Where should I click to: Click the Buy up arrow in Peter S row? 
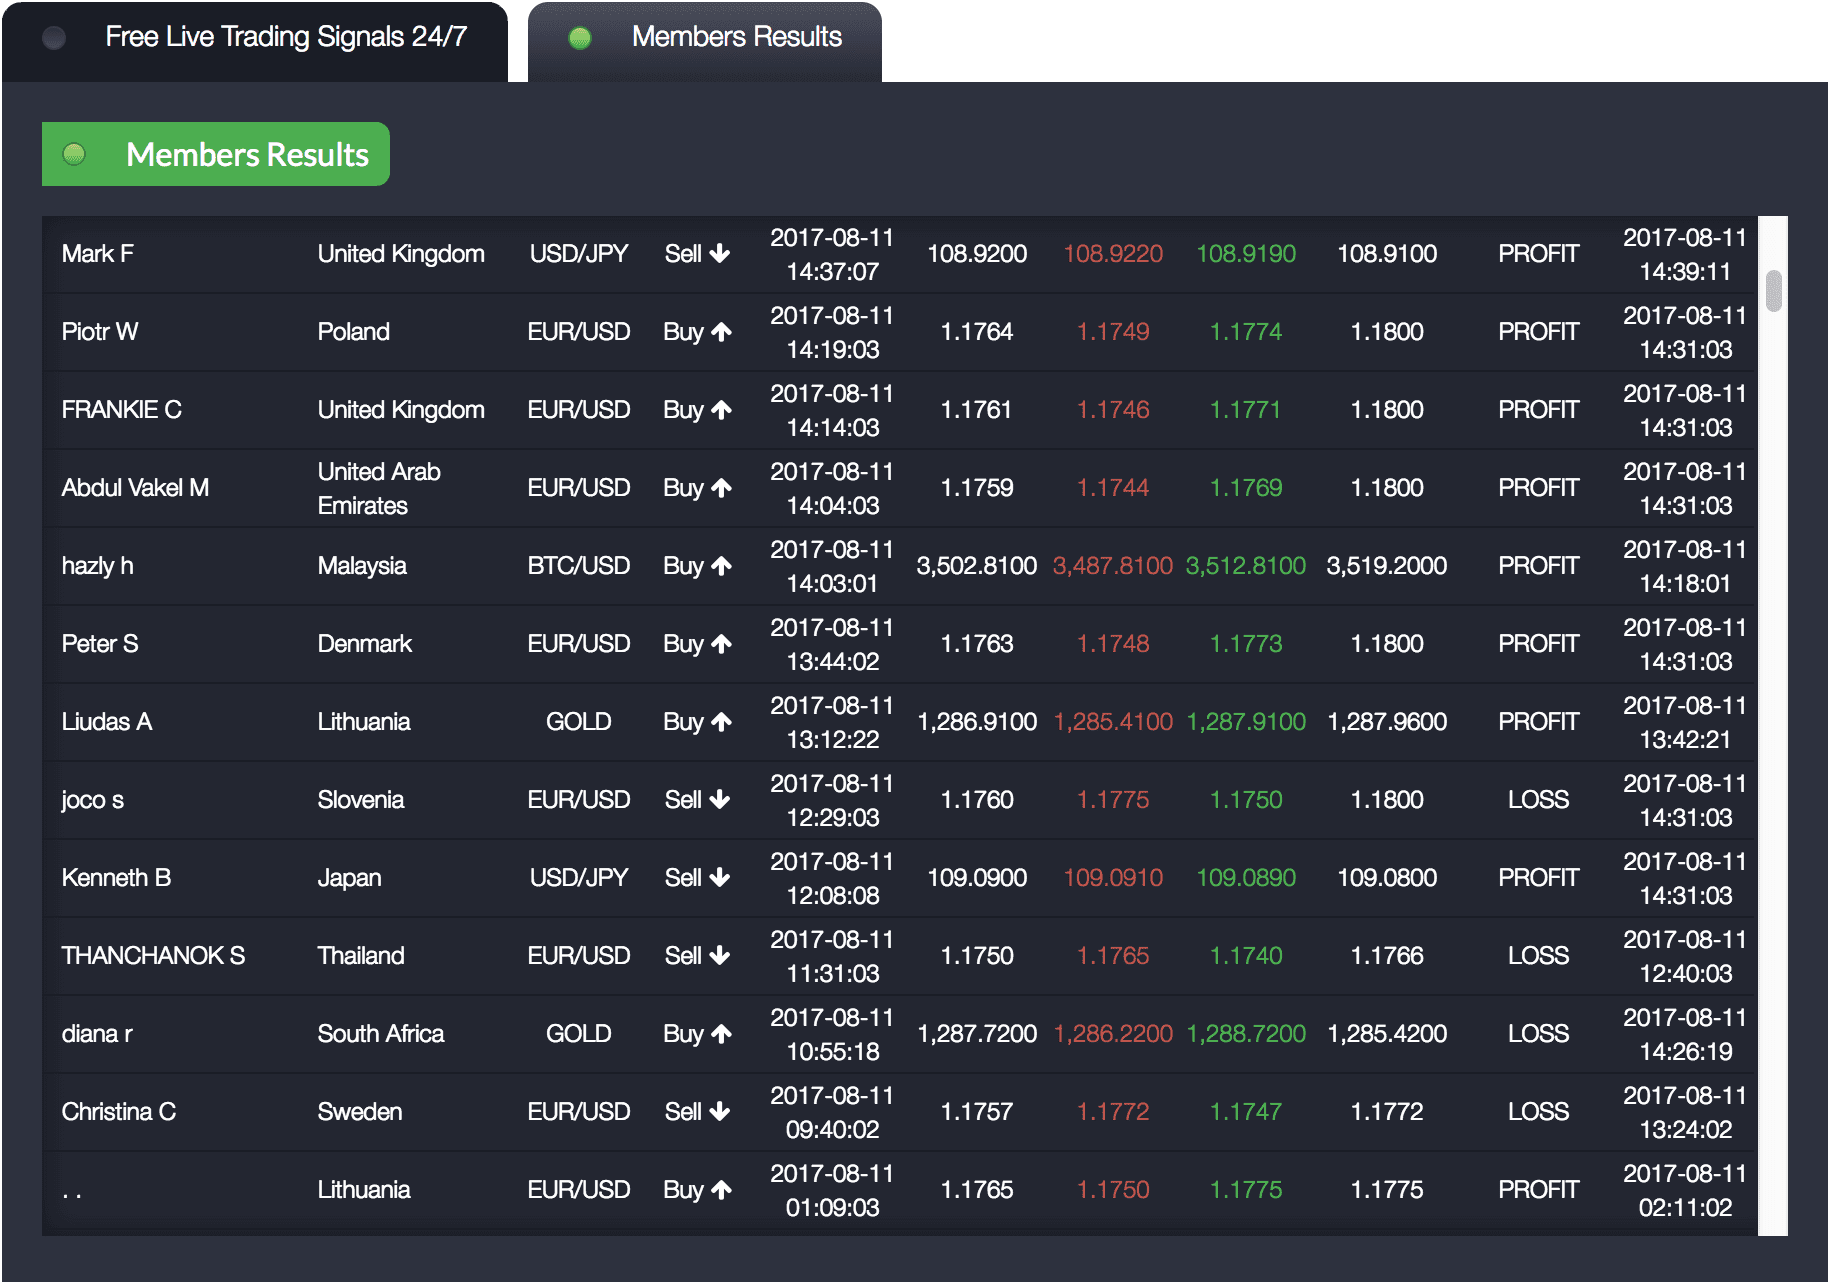click(721, 644)
